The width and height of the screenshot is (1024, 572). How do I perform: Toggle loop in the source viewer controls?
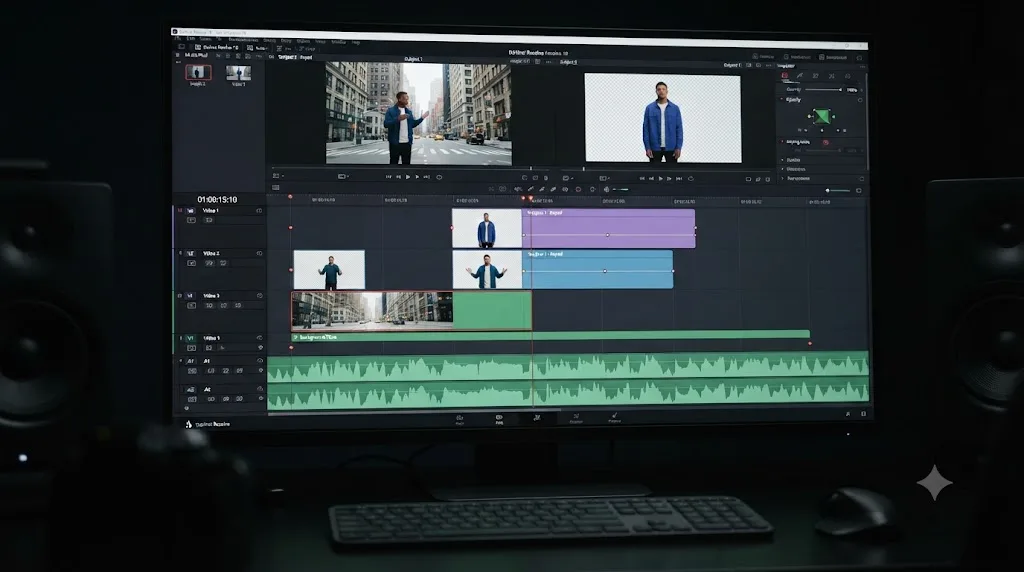coord(439,177)
